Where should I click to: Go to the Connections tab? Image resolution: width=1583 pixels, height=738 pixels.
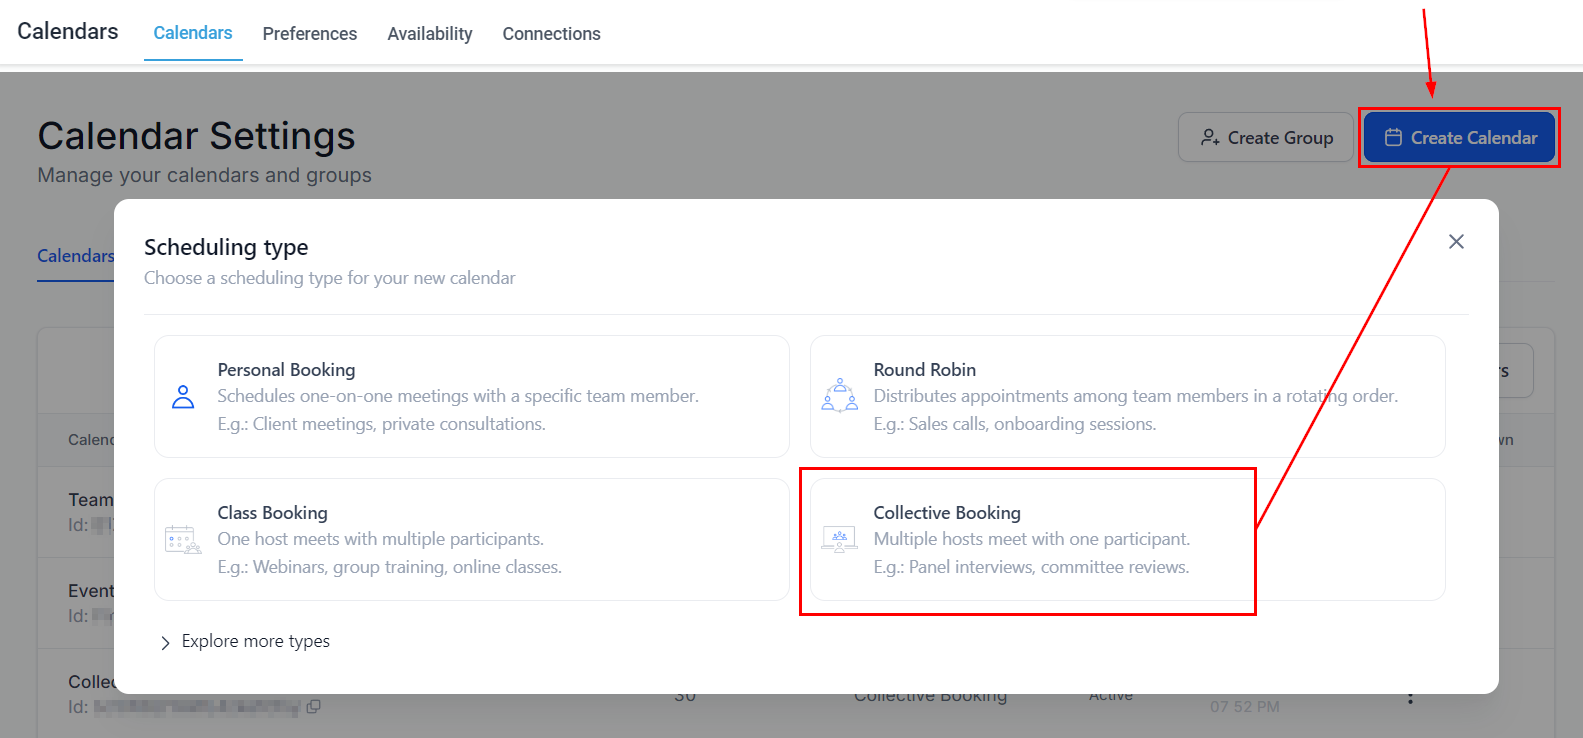(x=551, y=34)
